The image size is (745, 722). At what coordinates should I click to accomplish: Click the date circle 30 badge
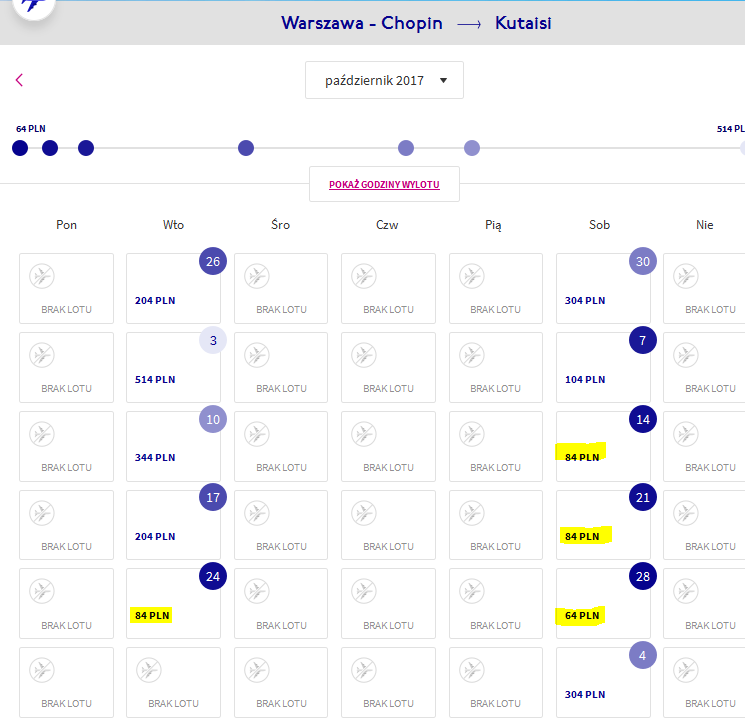pyautogui.click(x=643, y=261)
